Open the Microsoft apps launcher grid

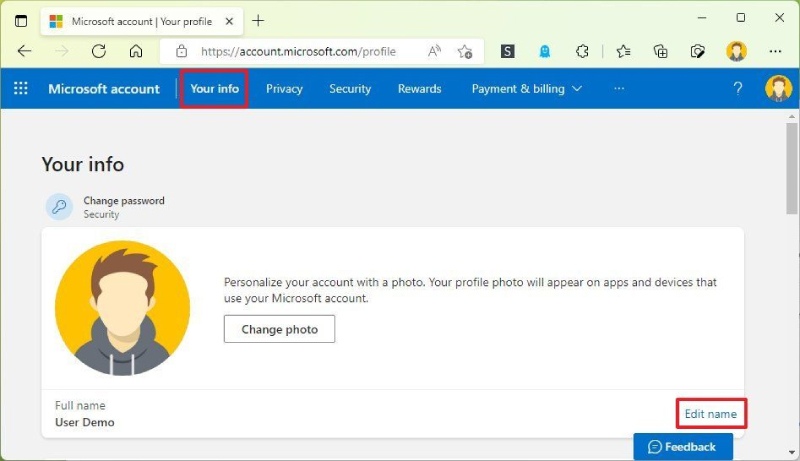(x=20, y=88)
